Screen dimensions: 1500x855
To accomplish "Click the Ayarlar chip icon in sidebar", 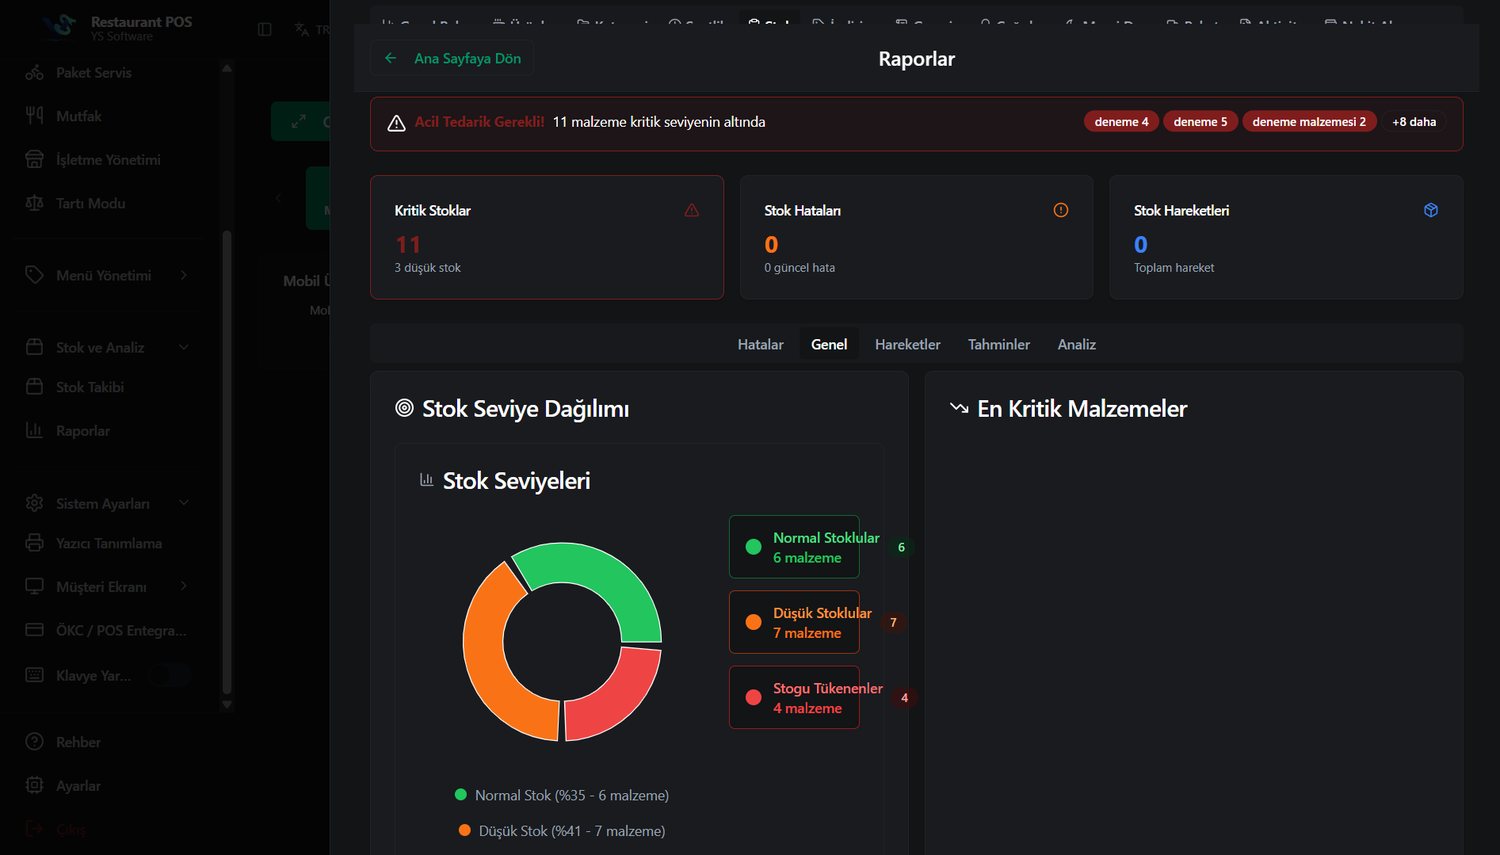I will tap(34, 785).
